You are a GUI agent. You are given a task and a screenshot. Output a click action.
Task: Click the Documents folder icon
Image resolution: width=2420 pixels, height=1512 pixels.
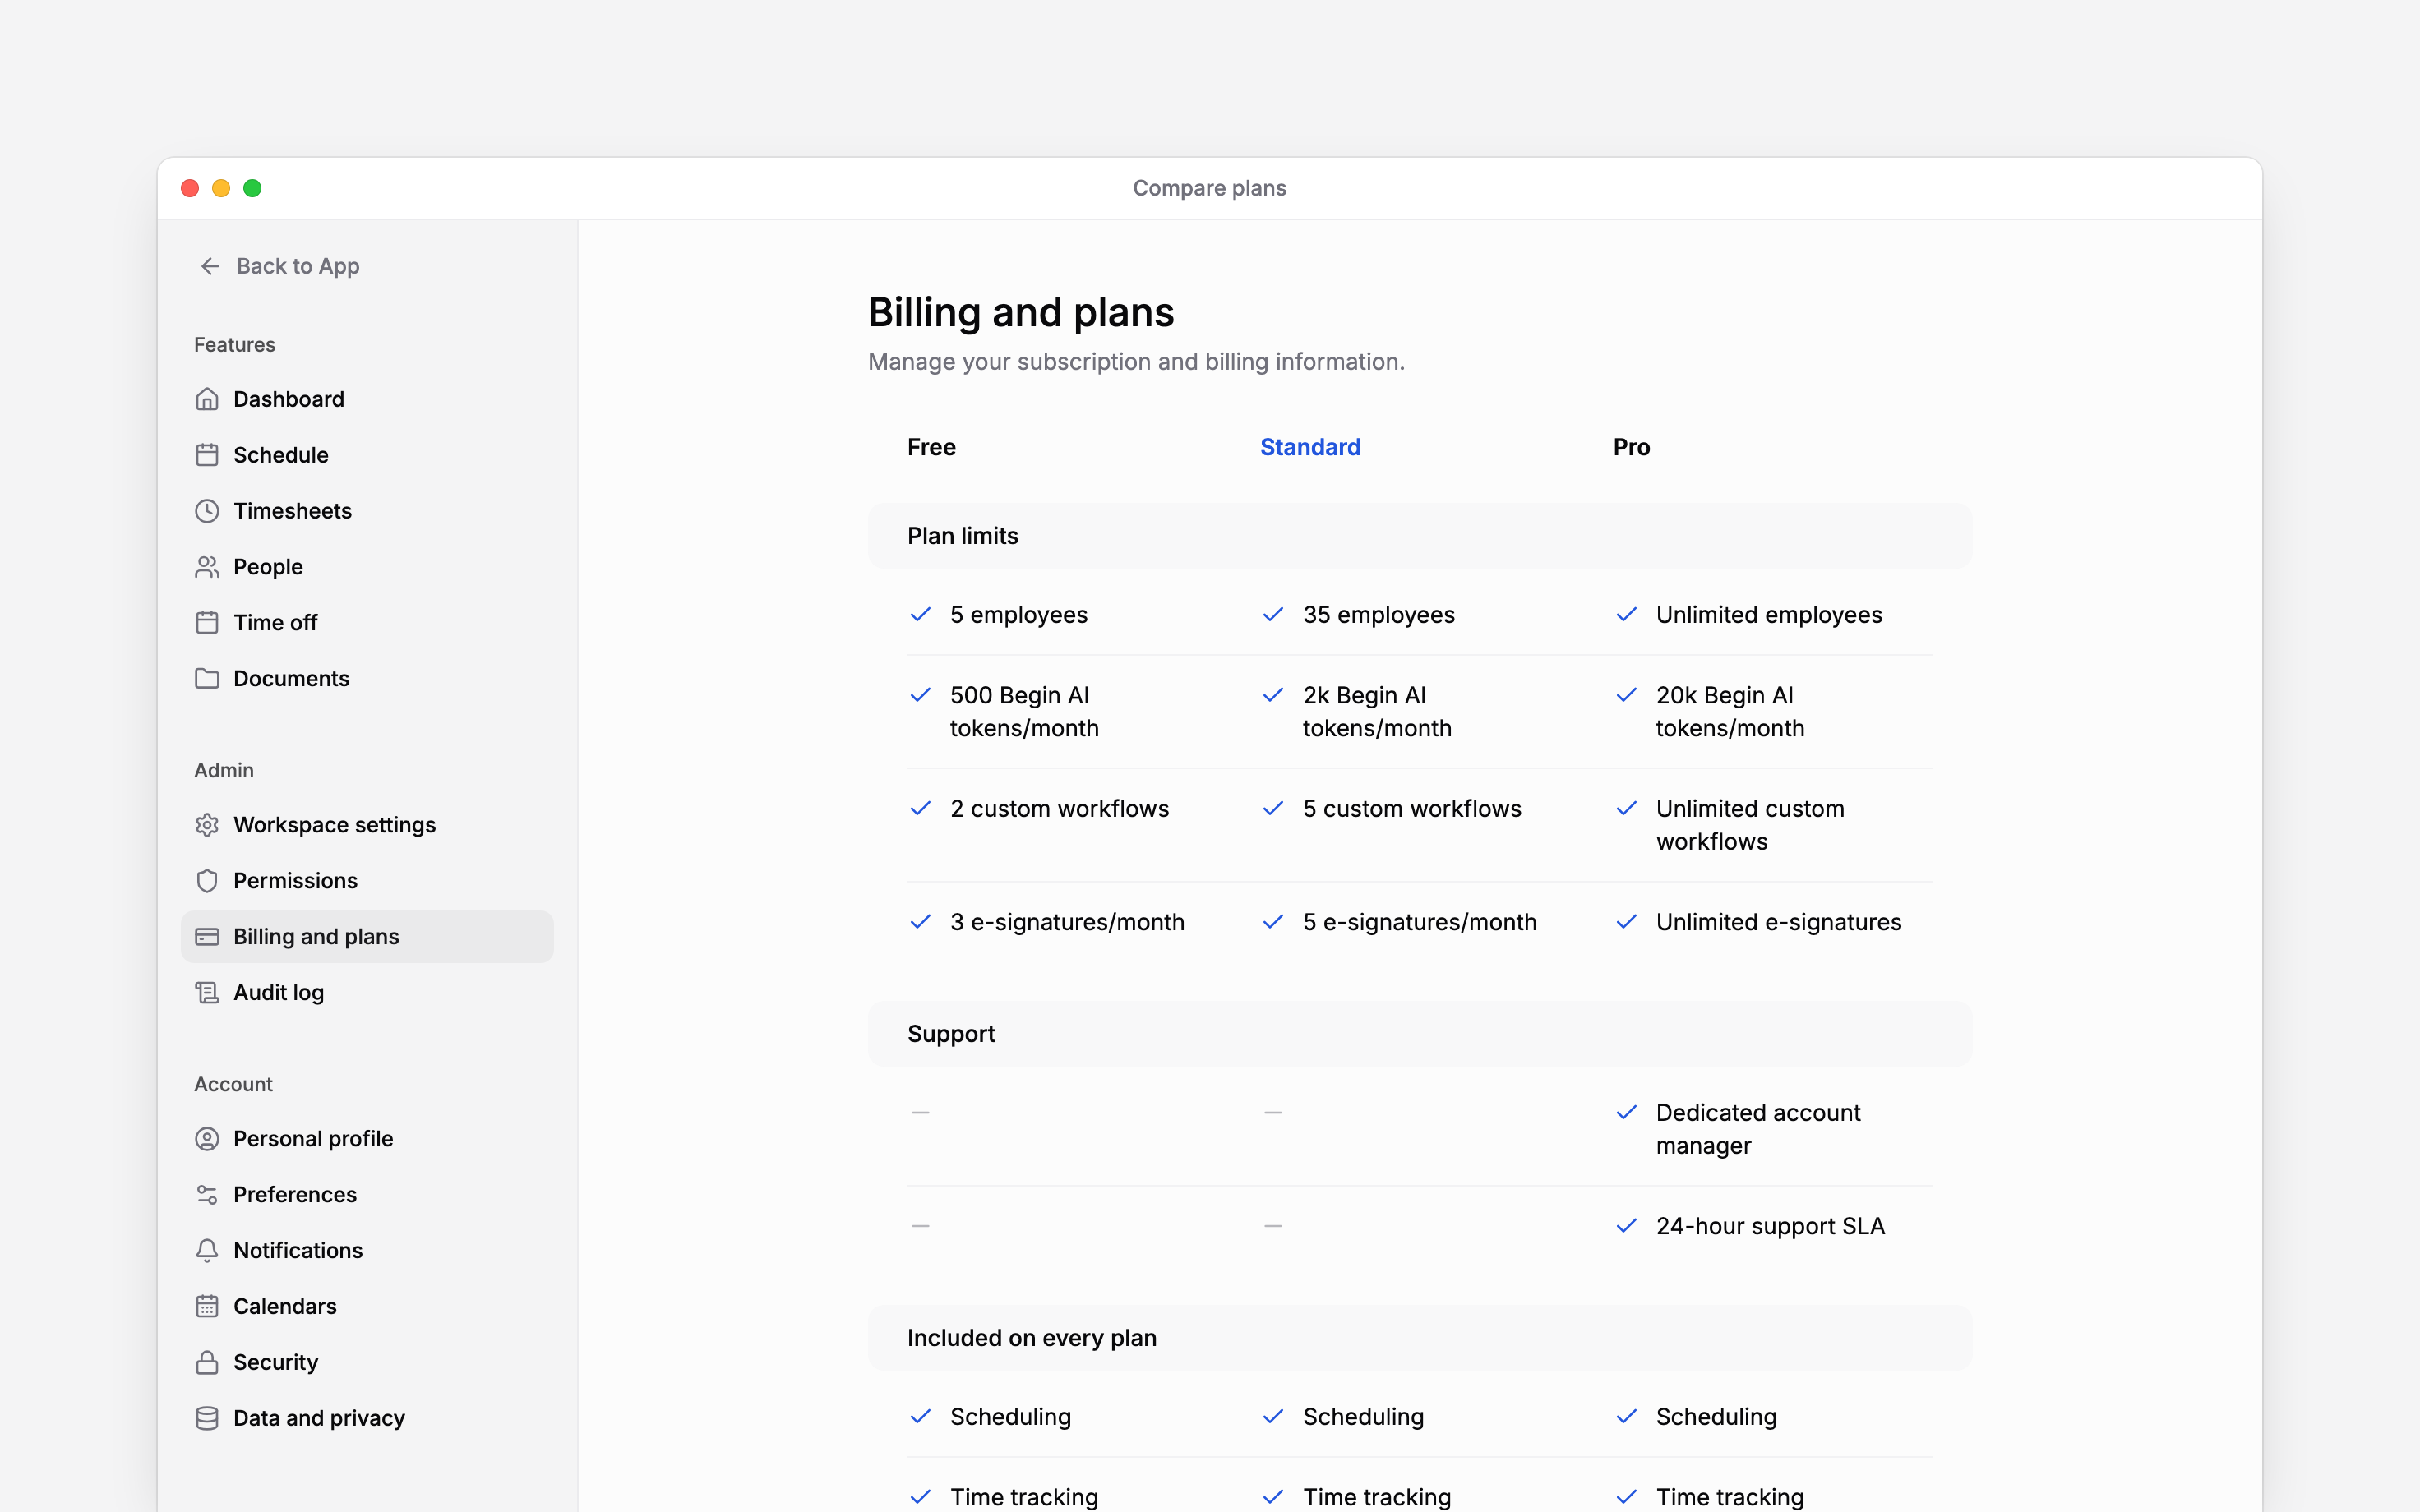[207, 679]
